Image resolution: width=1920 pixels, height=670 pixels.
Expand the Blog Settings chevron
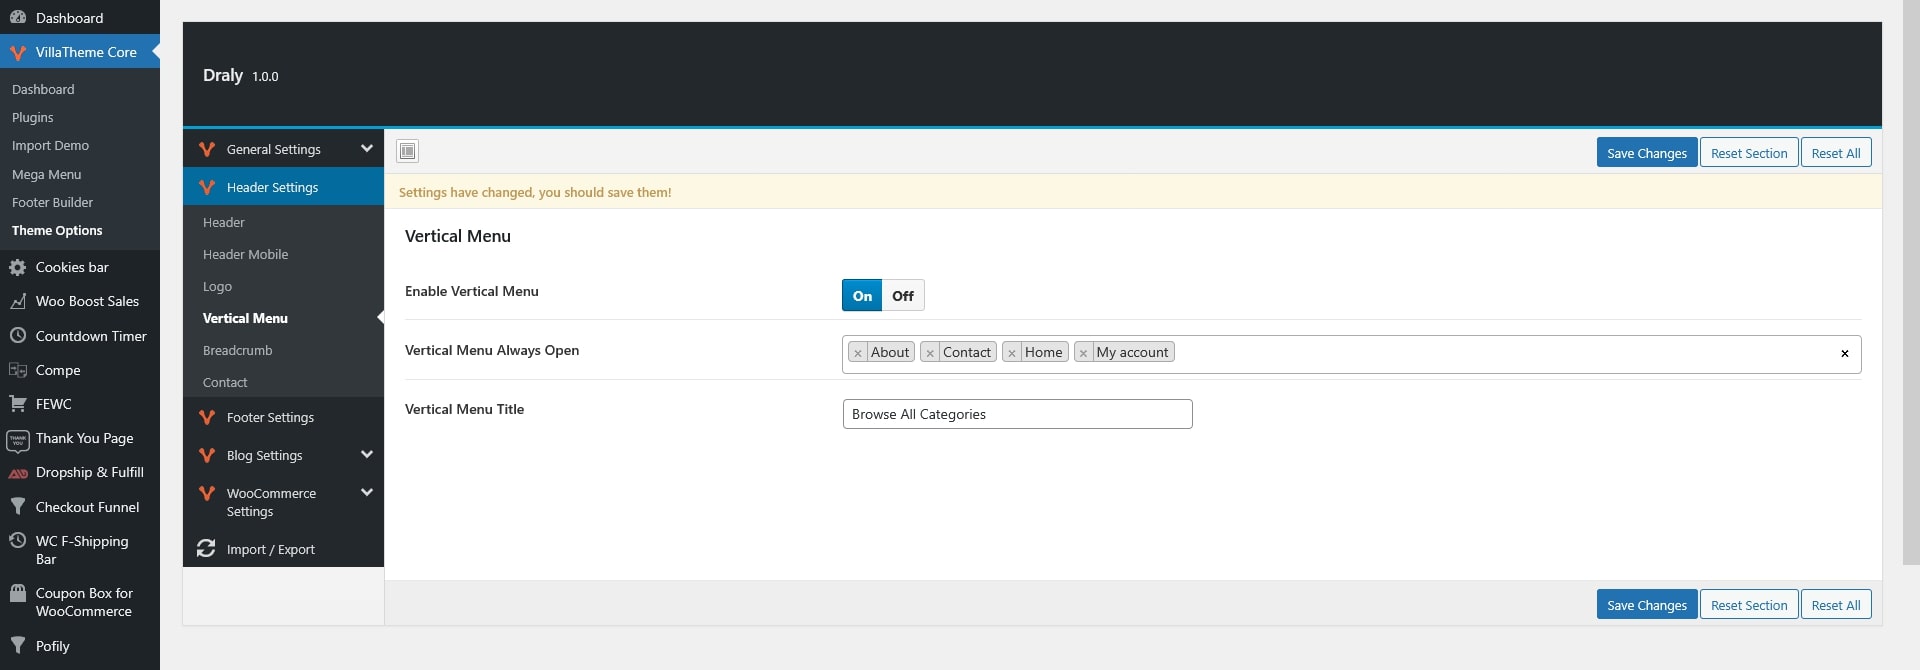[x=366, y=455]
